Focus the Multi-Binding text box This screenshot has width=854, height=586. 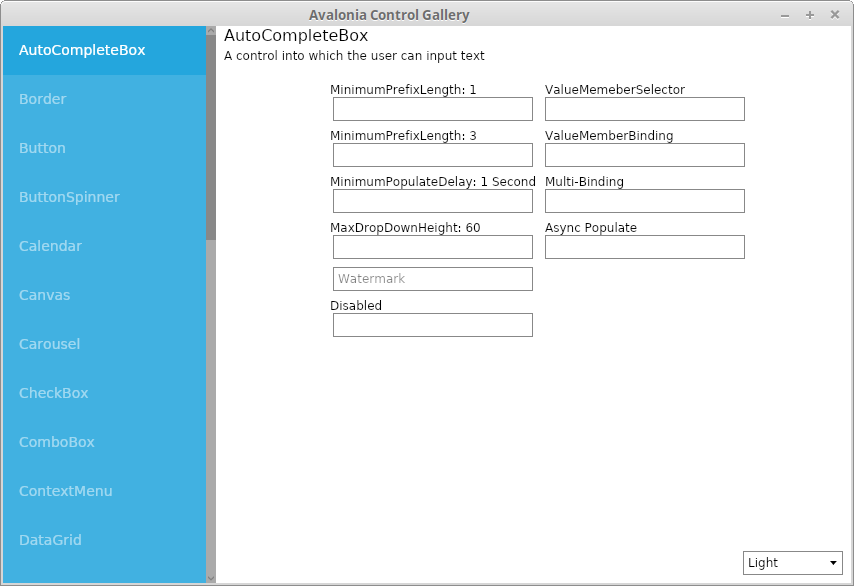pyautogui.click(x=644, y=201)
